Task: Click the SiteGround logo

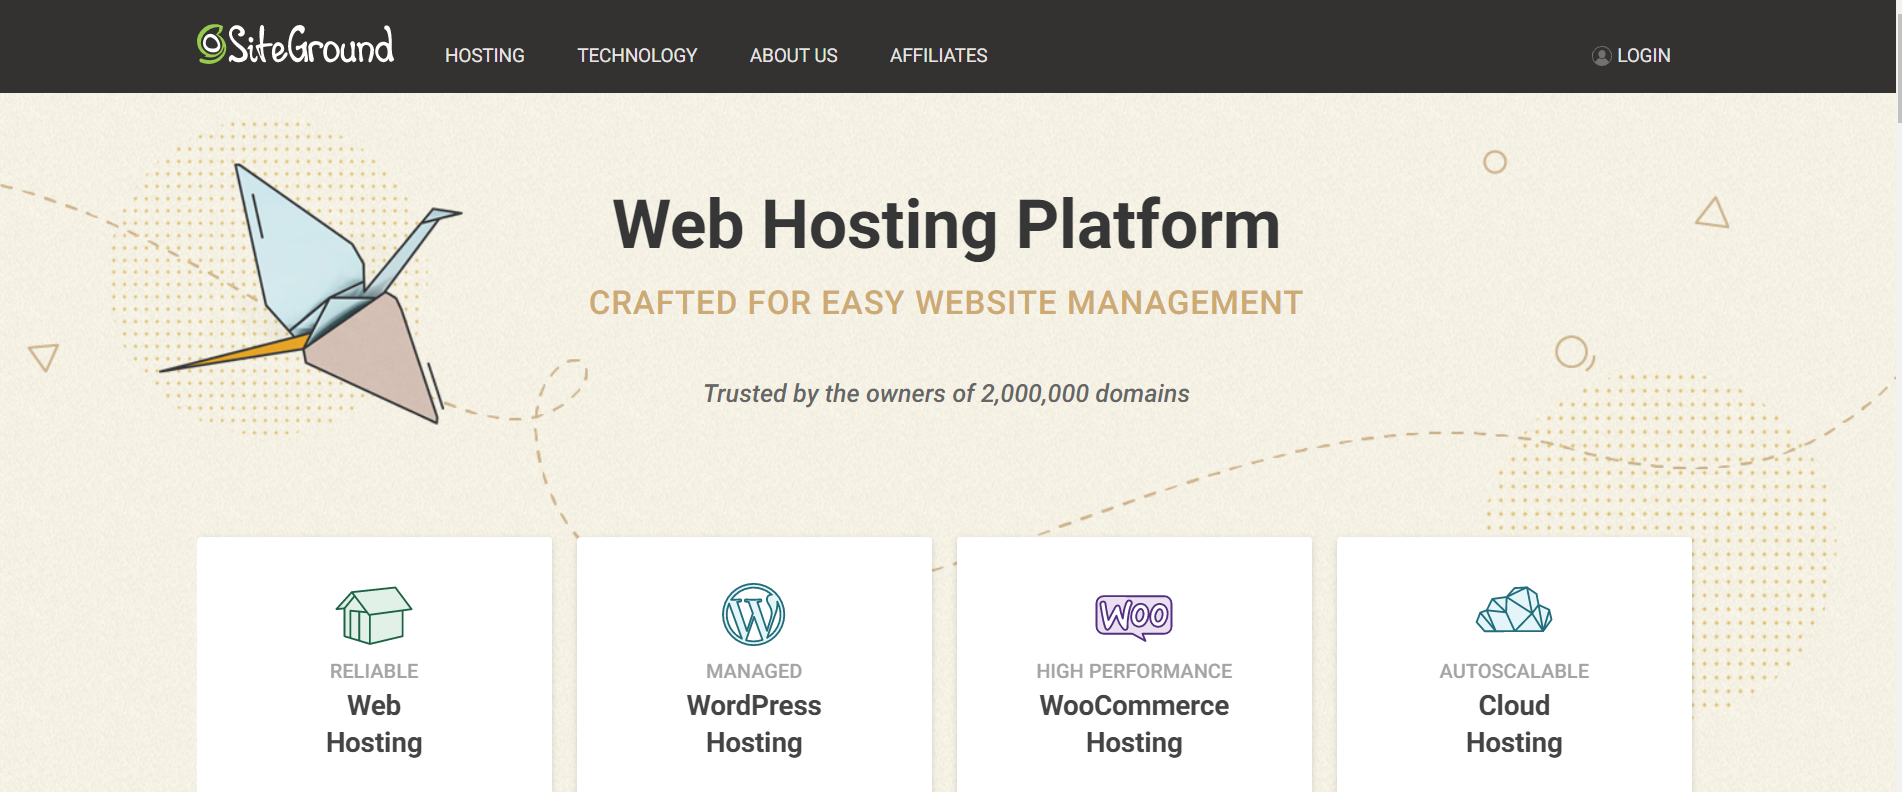Action: (x=295, y=45)
